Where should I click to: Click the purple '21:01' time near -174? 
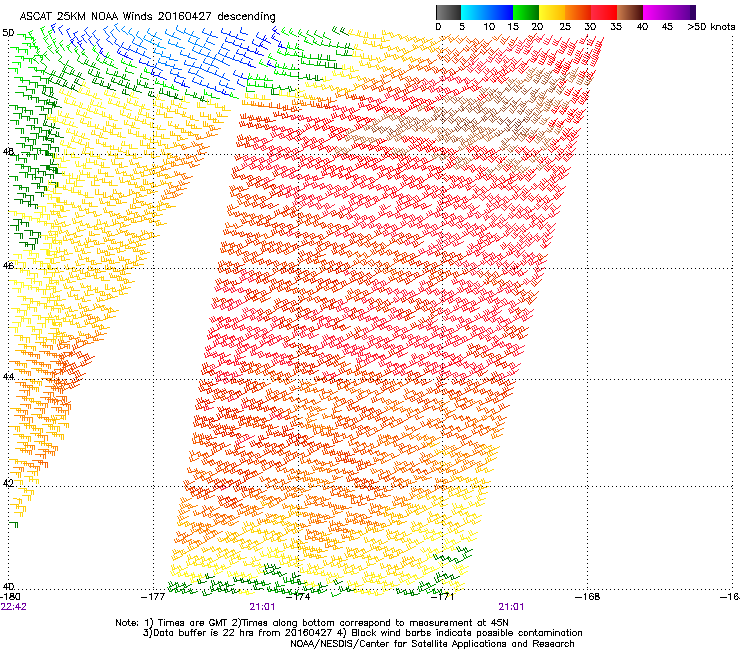coord(262,607)
